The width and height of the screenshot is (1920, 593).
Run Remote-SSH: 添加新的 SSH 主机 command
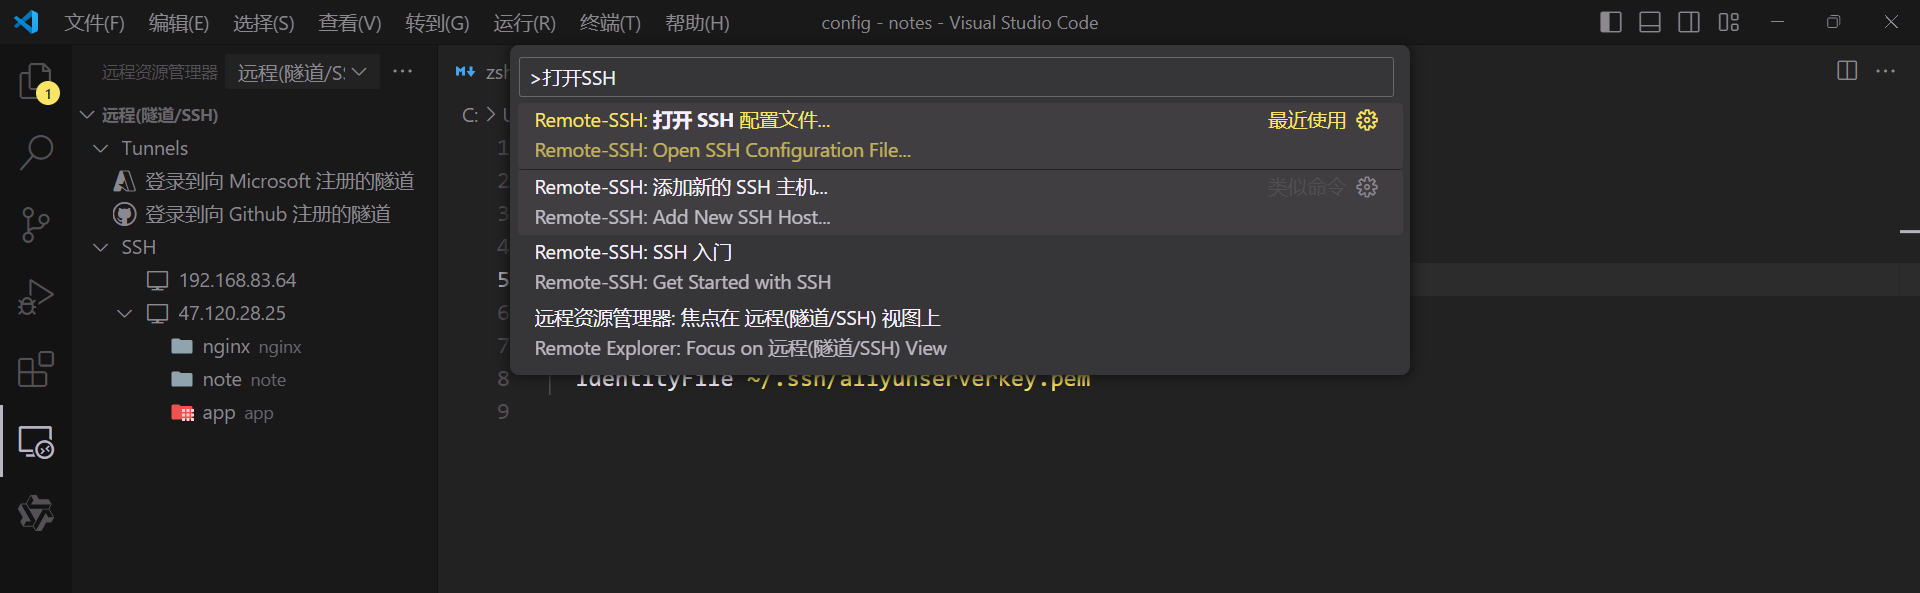[960, 202]
